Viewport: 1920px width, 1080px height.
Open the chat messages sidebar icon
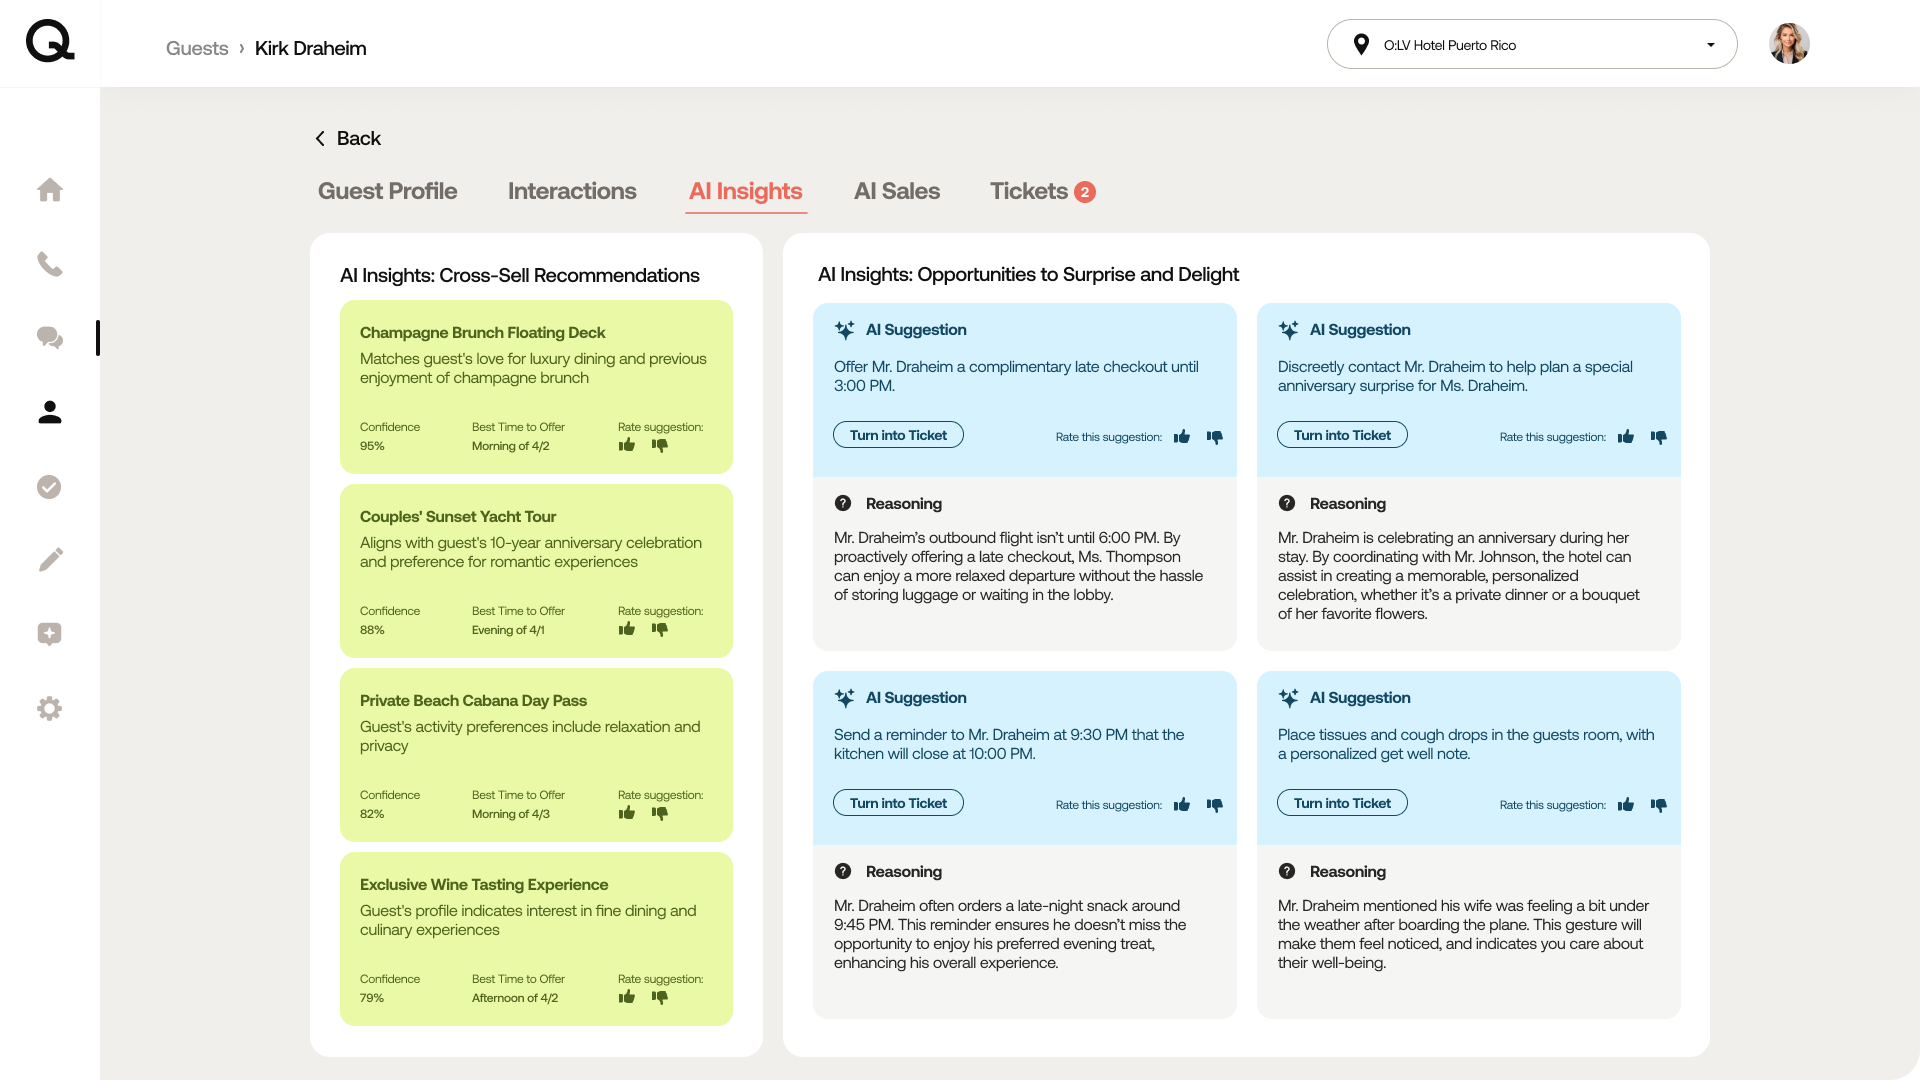[50, 338]
